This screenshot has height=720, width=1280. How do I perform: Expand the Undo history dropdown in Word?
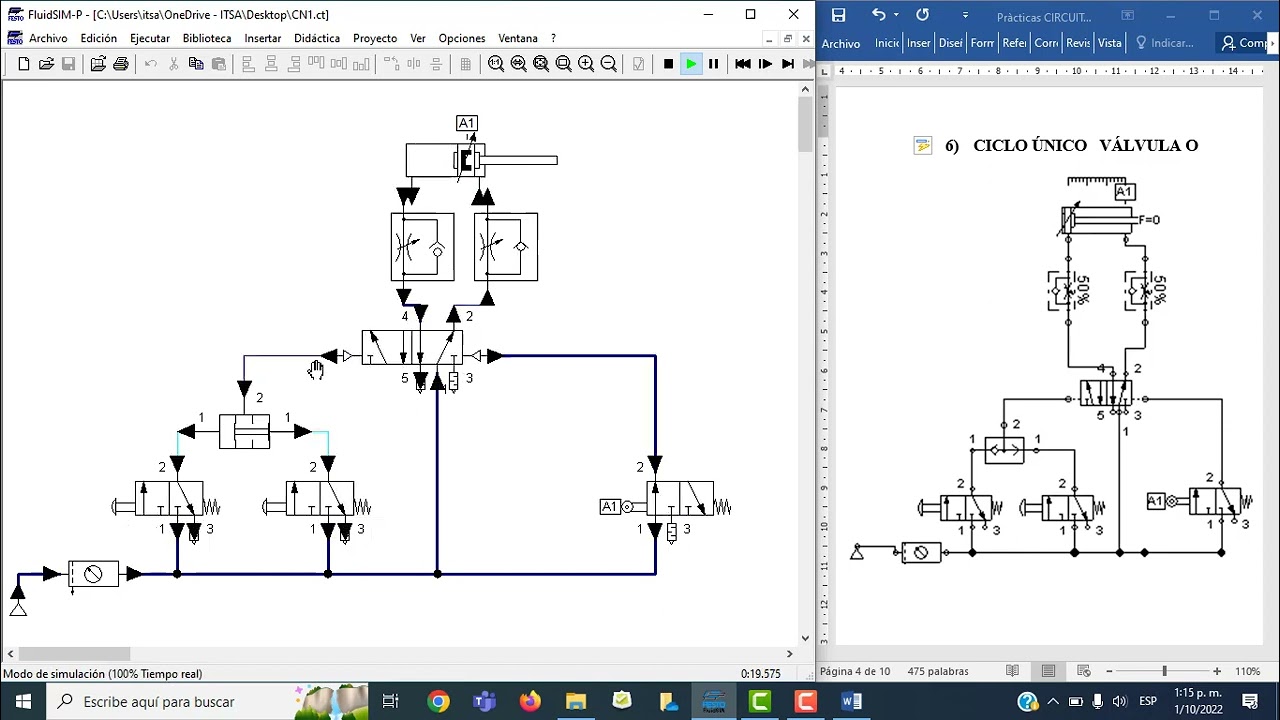click(x=896, y=15)
